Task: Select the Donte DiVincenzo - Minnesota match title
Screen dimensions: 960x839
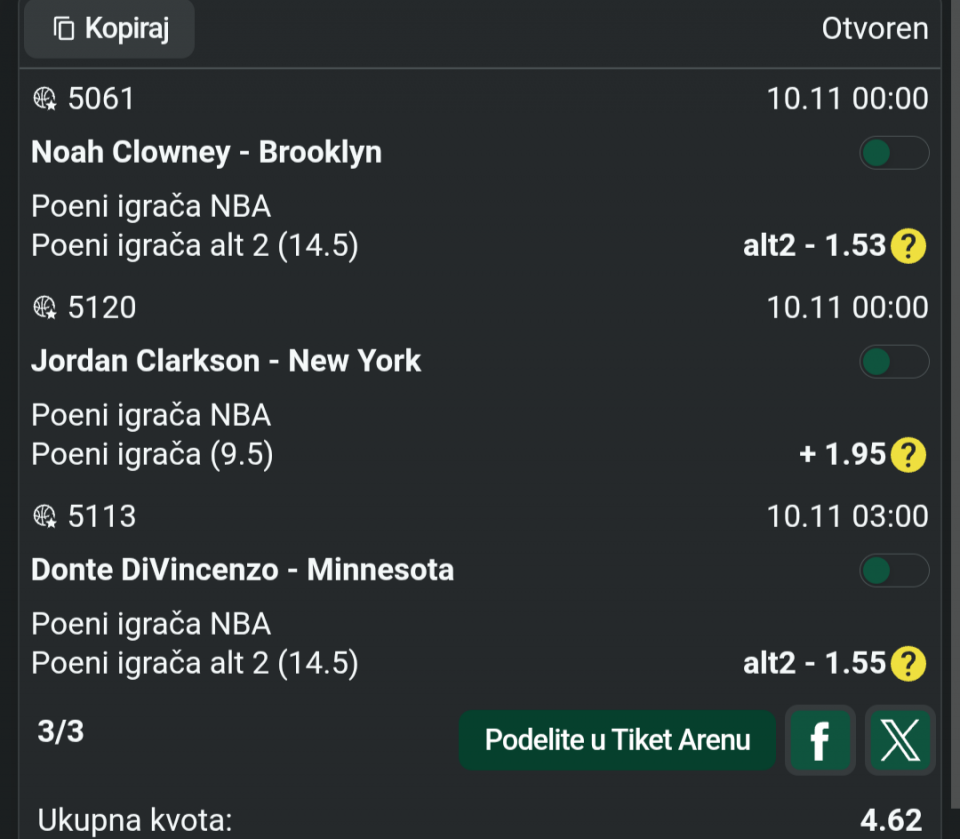Action: pyautogui.click(x=243, y=570)
